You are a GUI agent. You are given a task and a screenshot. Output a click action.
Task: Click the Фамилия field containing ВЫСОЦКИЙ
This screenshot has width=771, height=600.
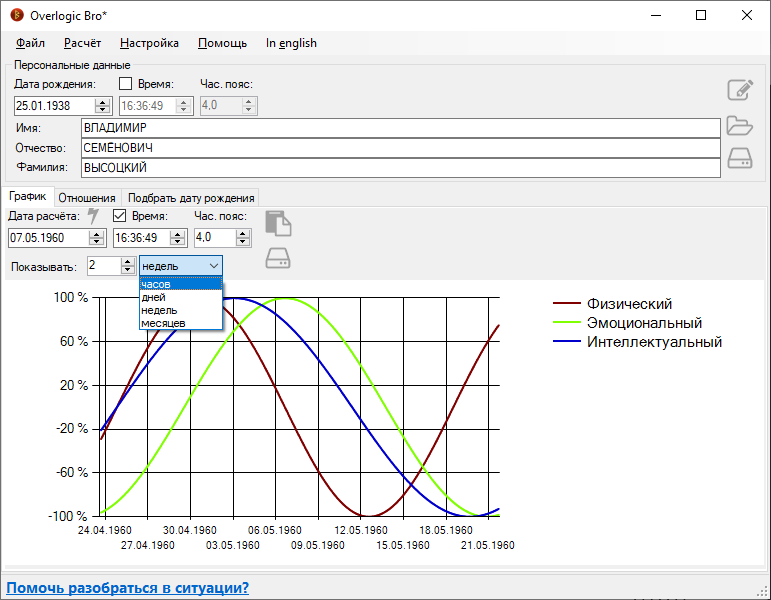(400, 168)
